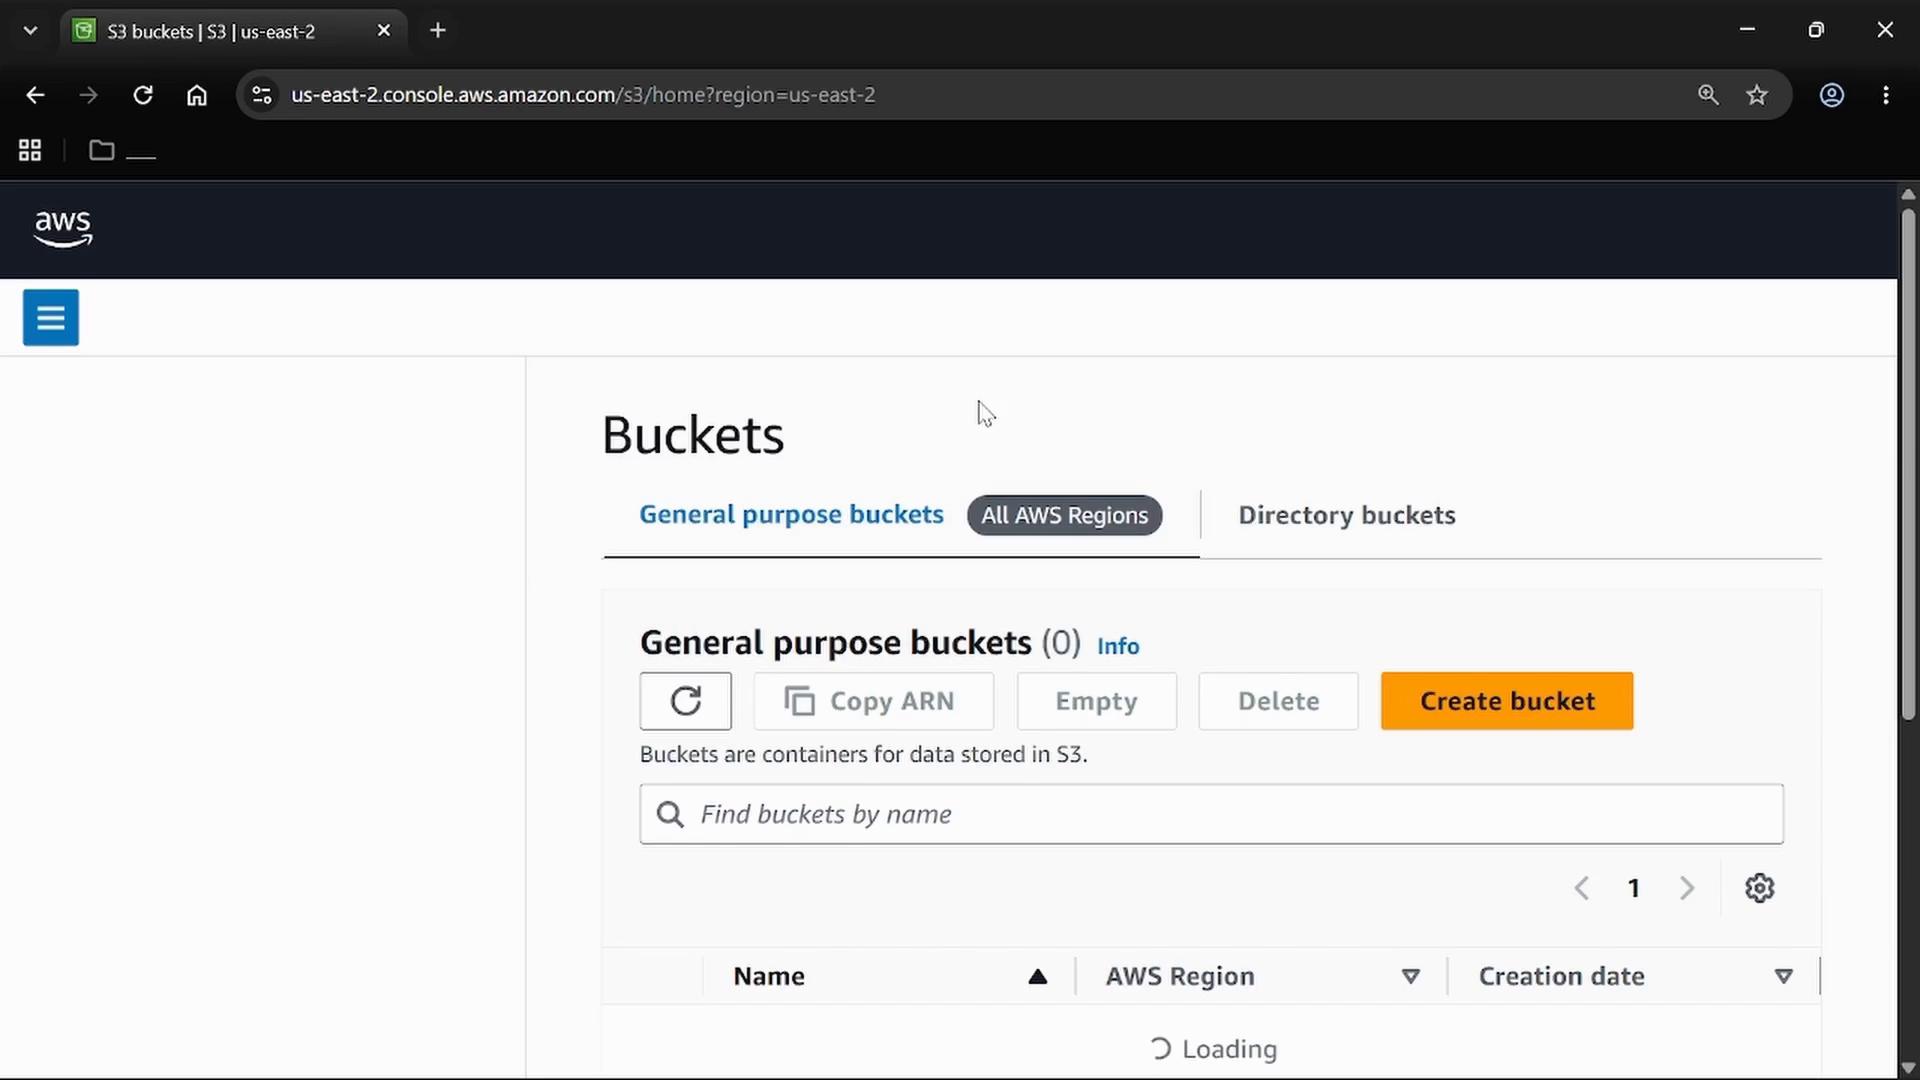1920x1080 pixels.
Task: Click the page vertical scrollbar
Action: tap(1908, 465)
